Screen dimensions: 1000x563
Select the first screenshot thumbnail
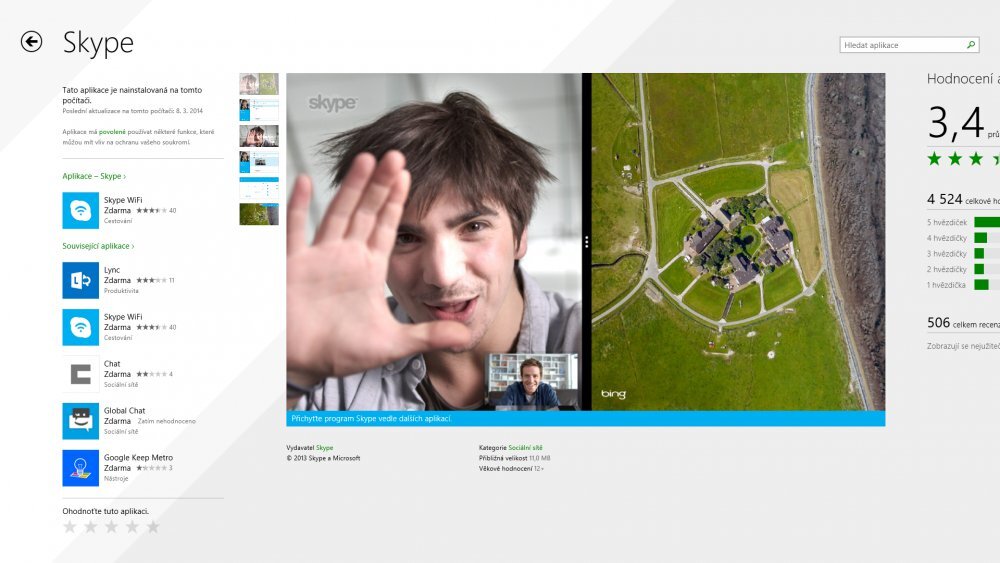259,84
